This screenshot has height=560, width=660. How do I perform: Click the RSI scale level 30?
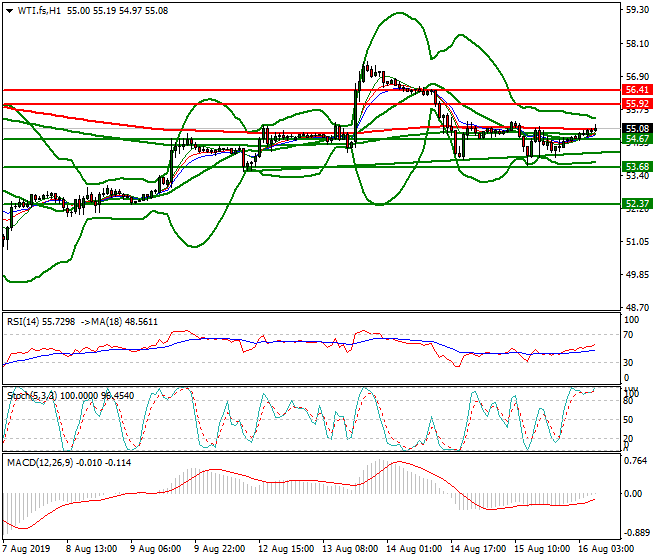628,363
